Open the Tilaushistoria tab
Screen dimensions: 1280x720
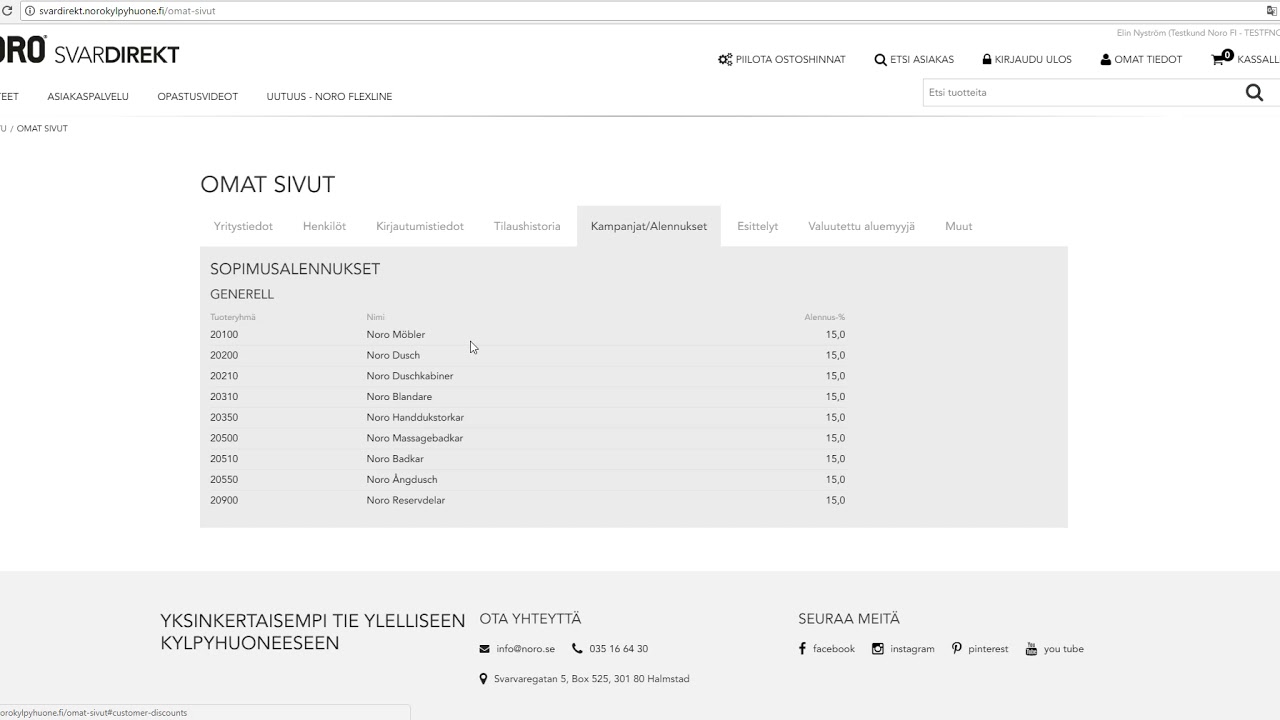click(527, 226)
